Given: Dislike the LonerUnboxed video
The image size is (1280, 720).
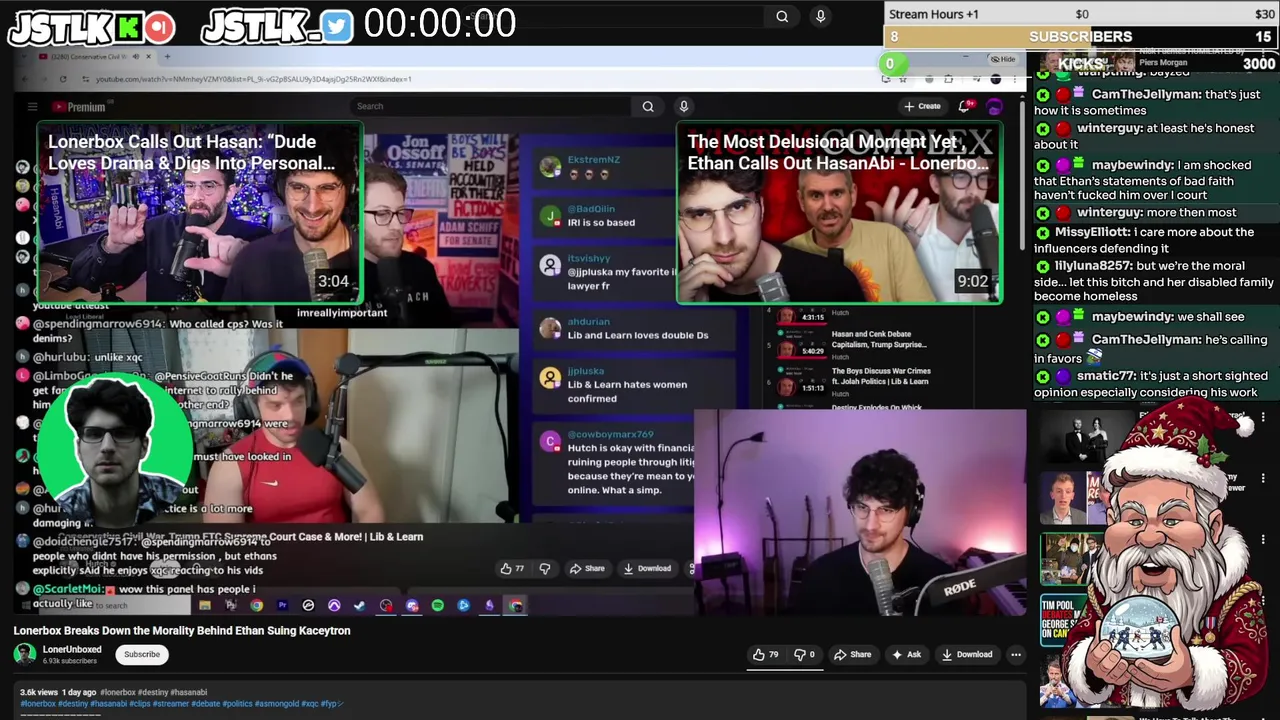Looking at the screenshot, I should 804,655.
